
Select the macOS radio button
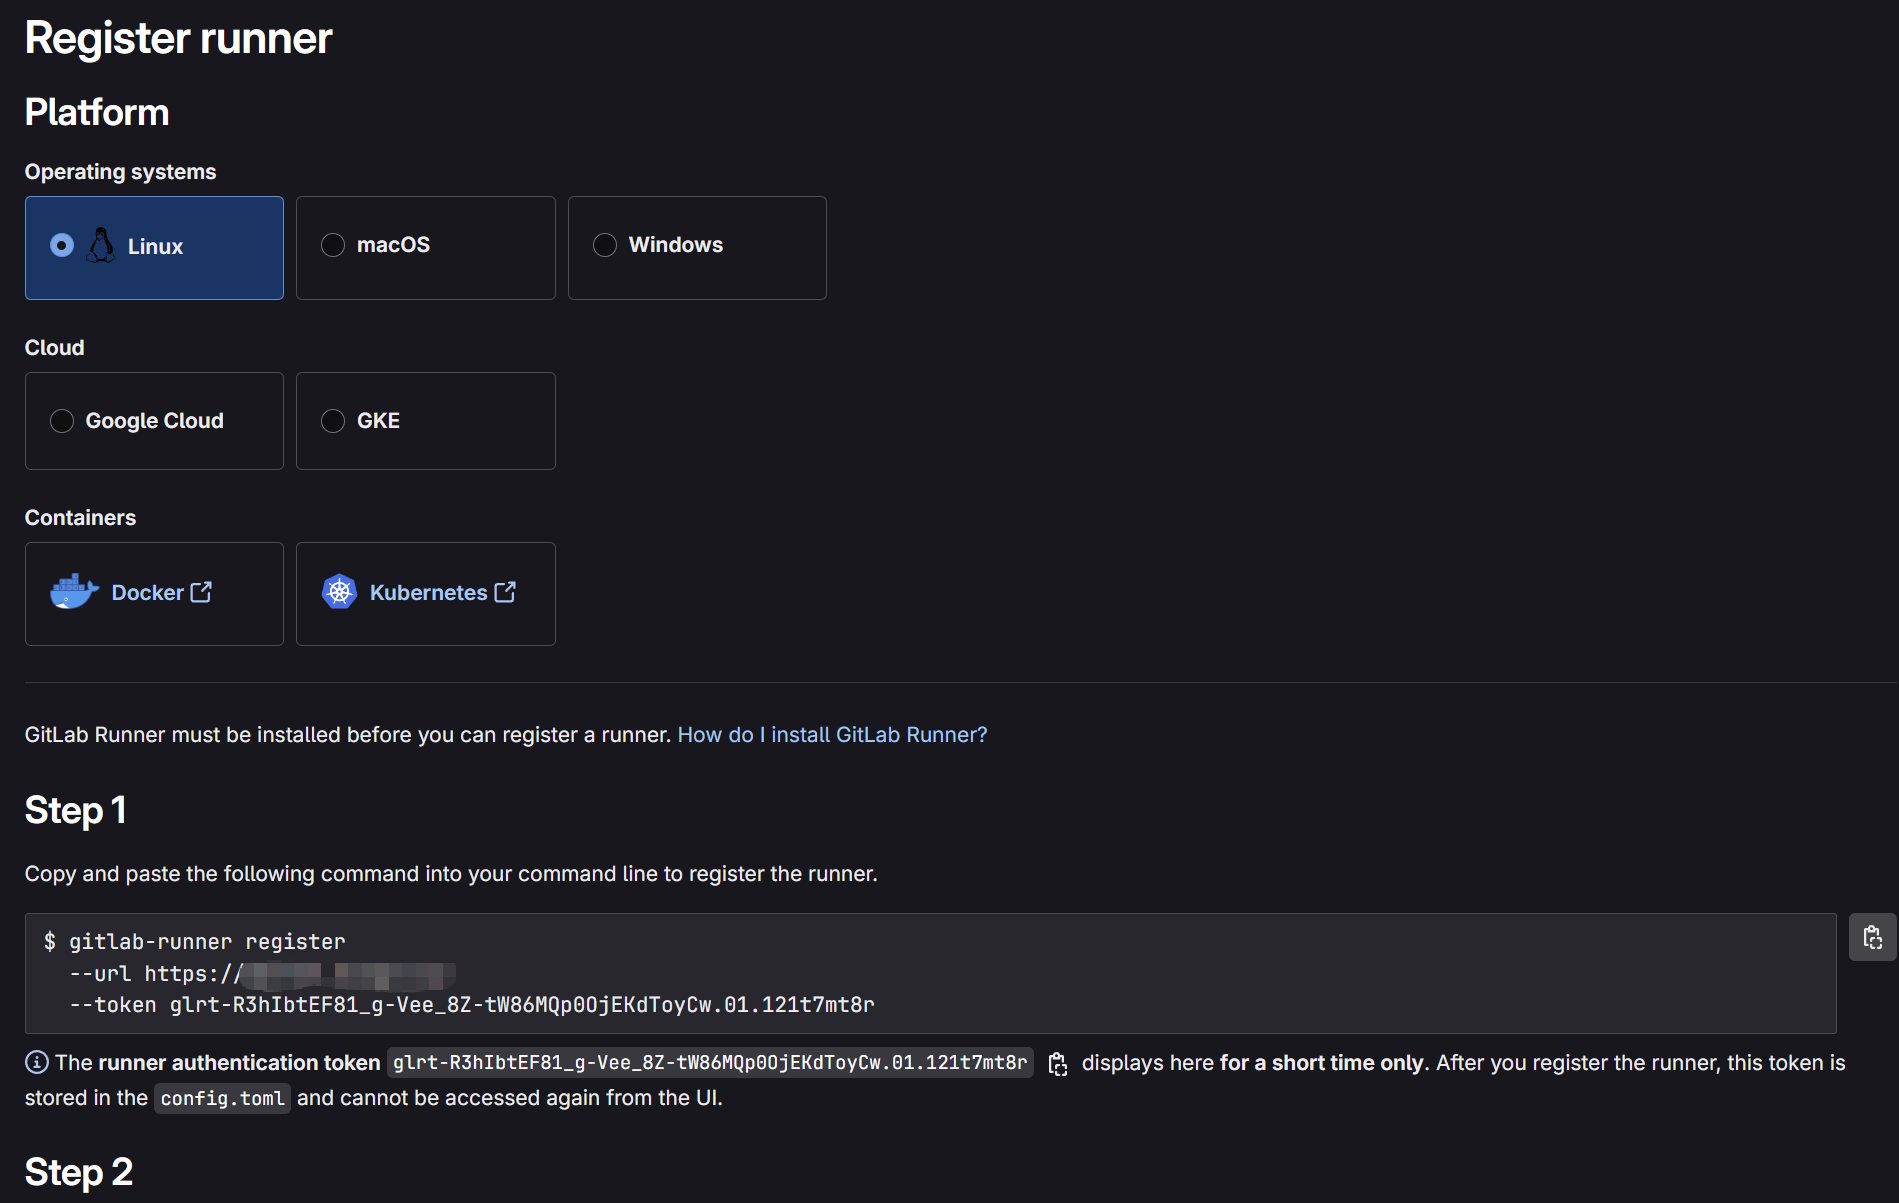333,245
